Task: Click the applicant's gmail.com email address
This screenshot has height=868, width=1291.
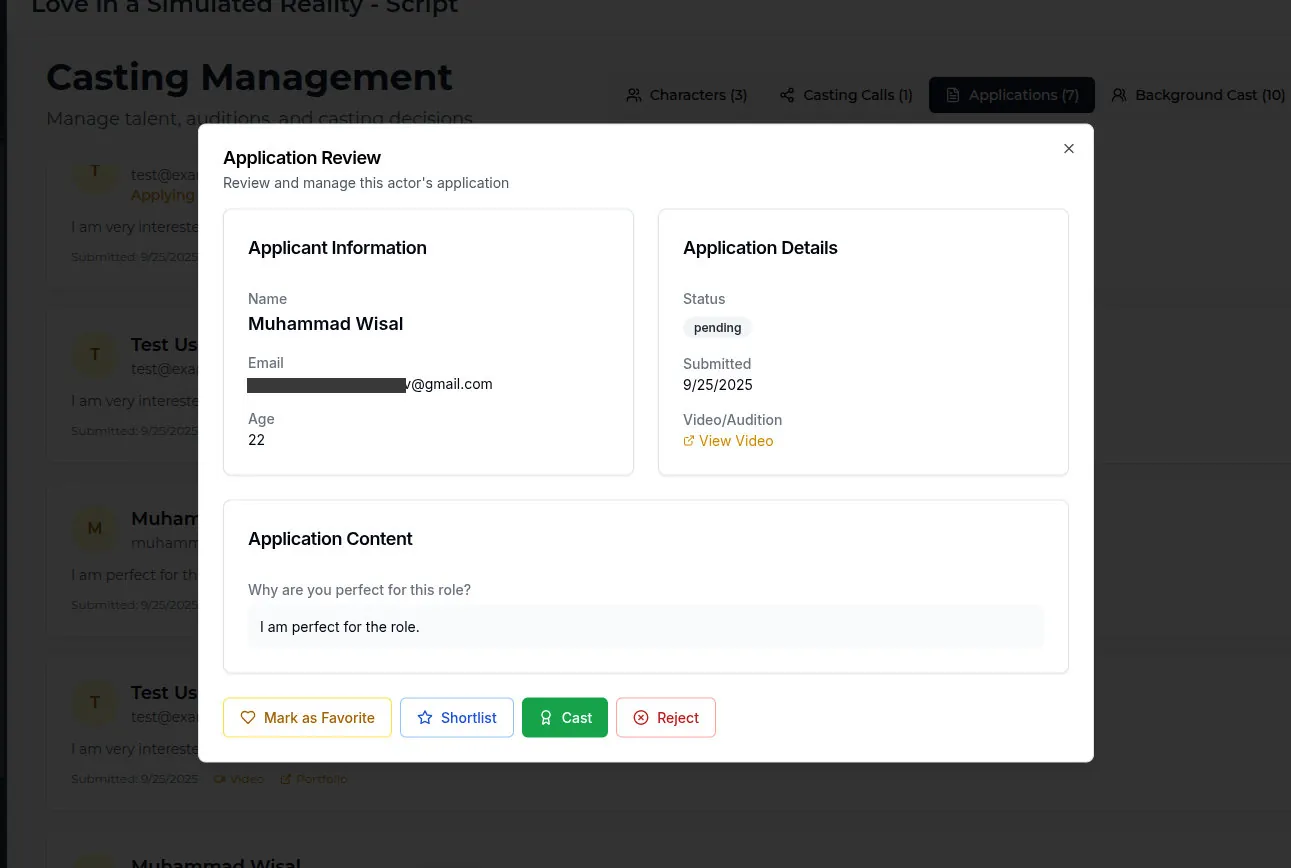Action: tap(370, 384)
